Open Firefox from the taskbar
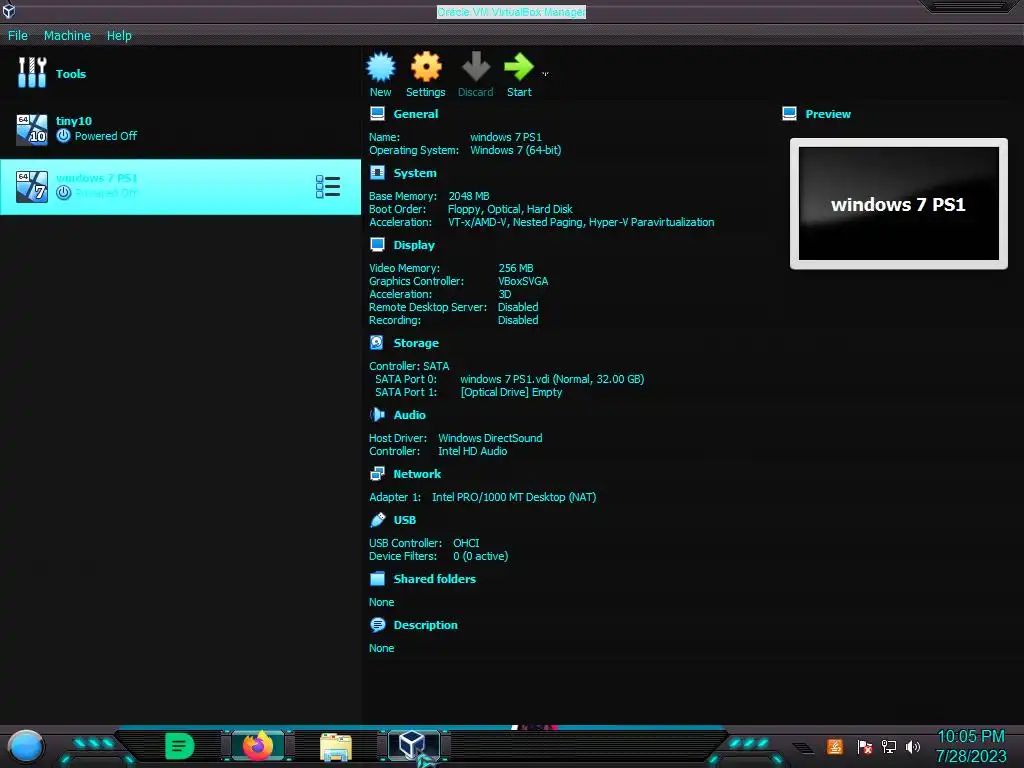Viewport: 1024px width, 768px height. (x=258, y=745)
